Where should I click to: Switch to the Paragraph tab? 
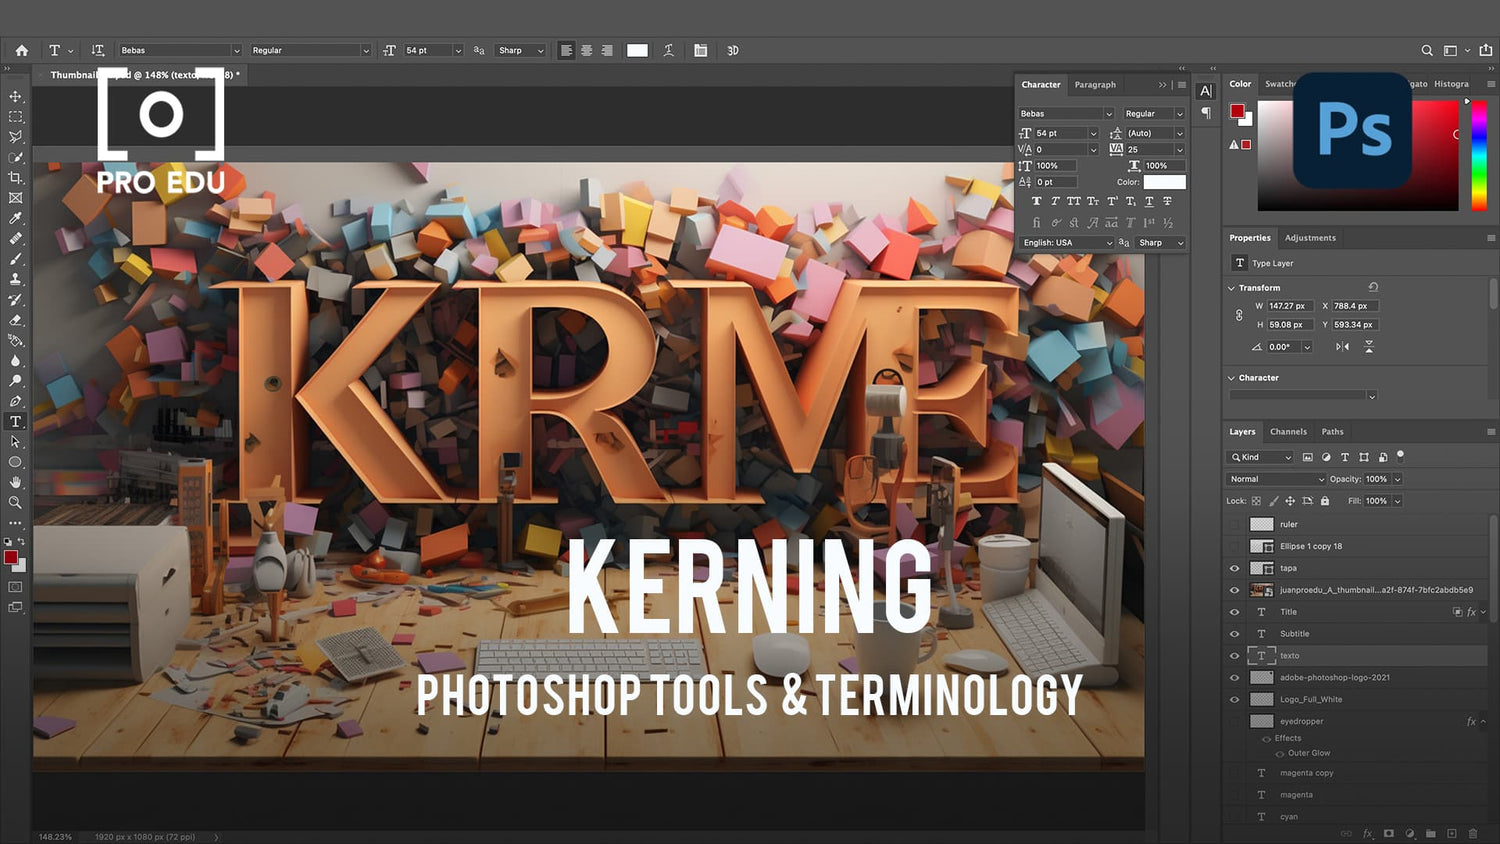[x=1095, y=85]
